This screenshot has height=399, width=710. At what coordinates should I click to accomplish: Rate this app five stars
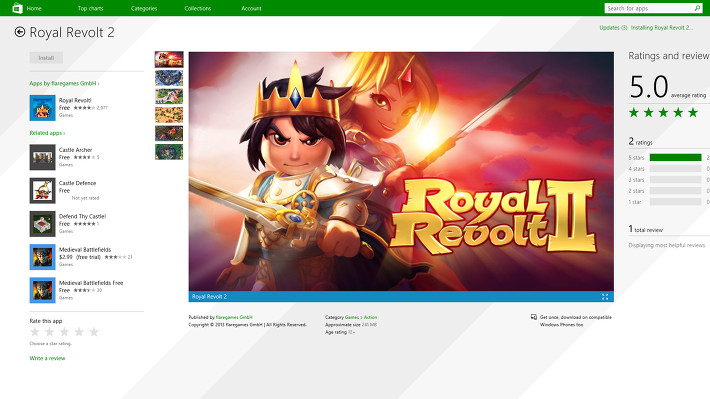[94, 332]
